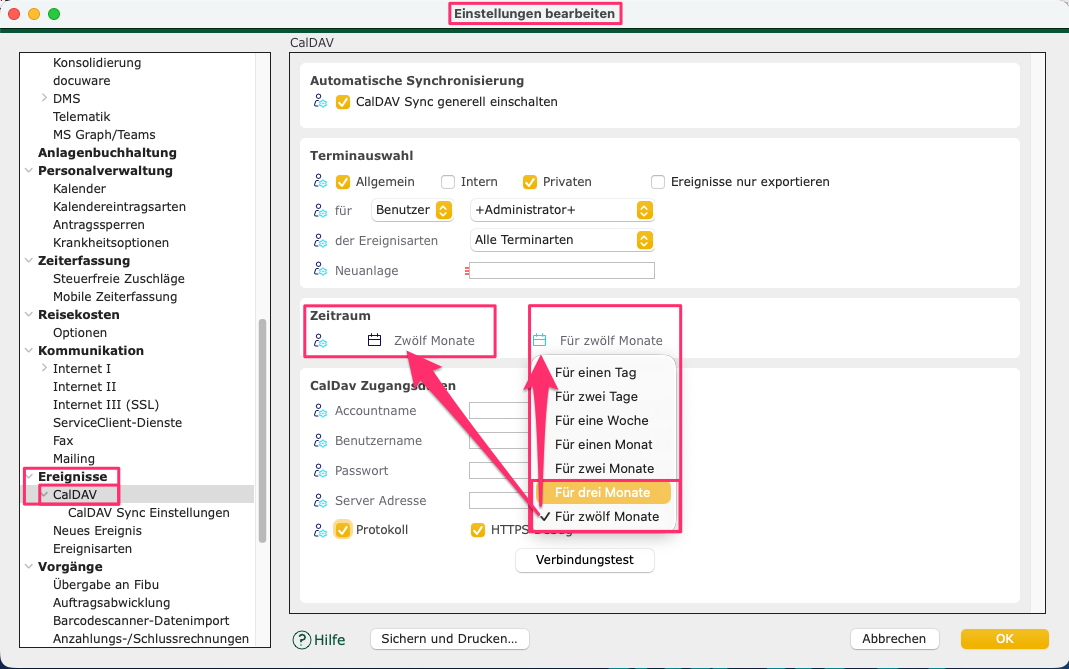
Task: Toggle the HTTPS Debug checkbox
Action: (x=478, y=530)
